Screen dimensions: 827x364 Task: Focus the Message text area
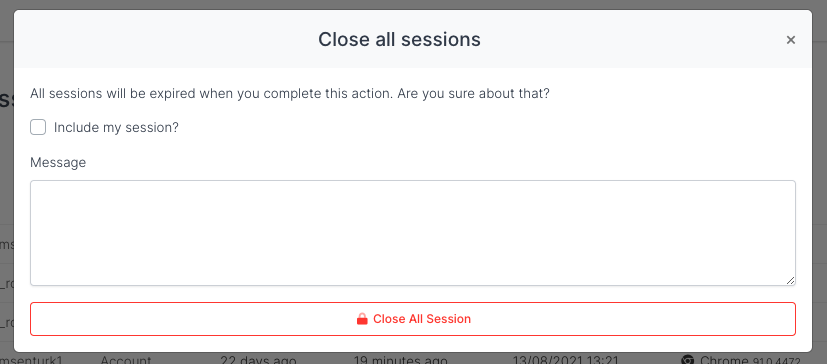[412, 233]
